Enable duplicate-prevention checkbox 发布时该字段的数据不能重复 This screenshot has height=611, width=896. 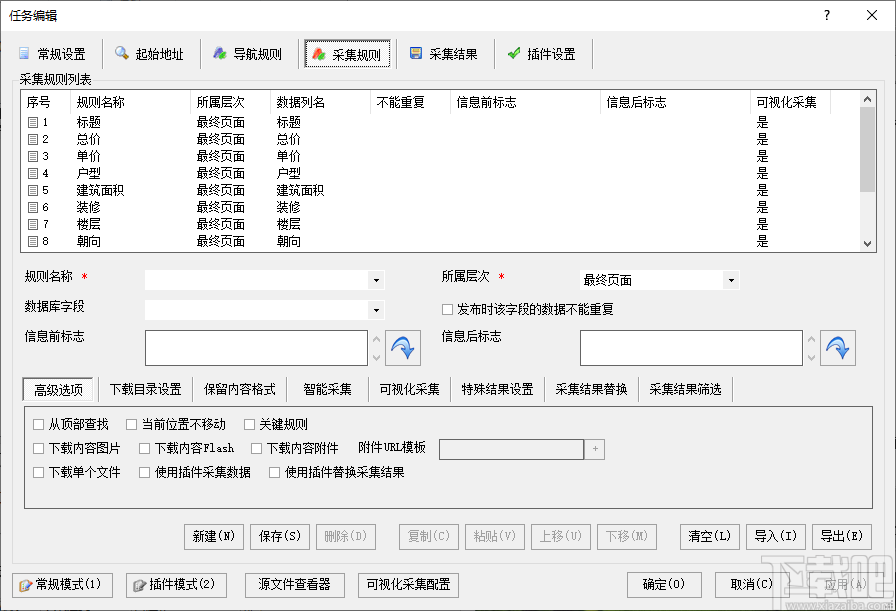tap(447, 309)
